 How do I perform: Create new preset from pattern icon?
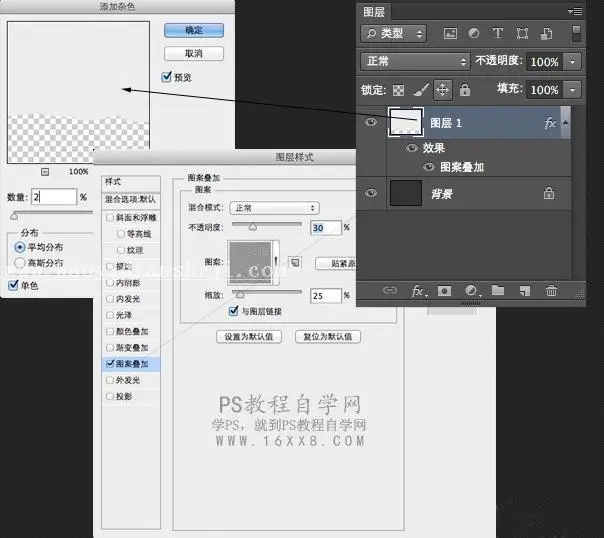click(x=295, y=263)
